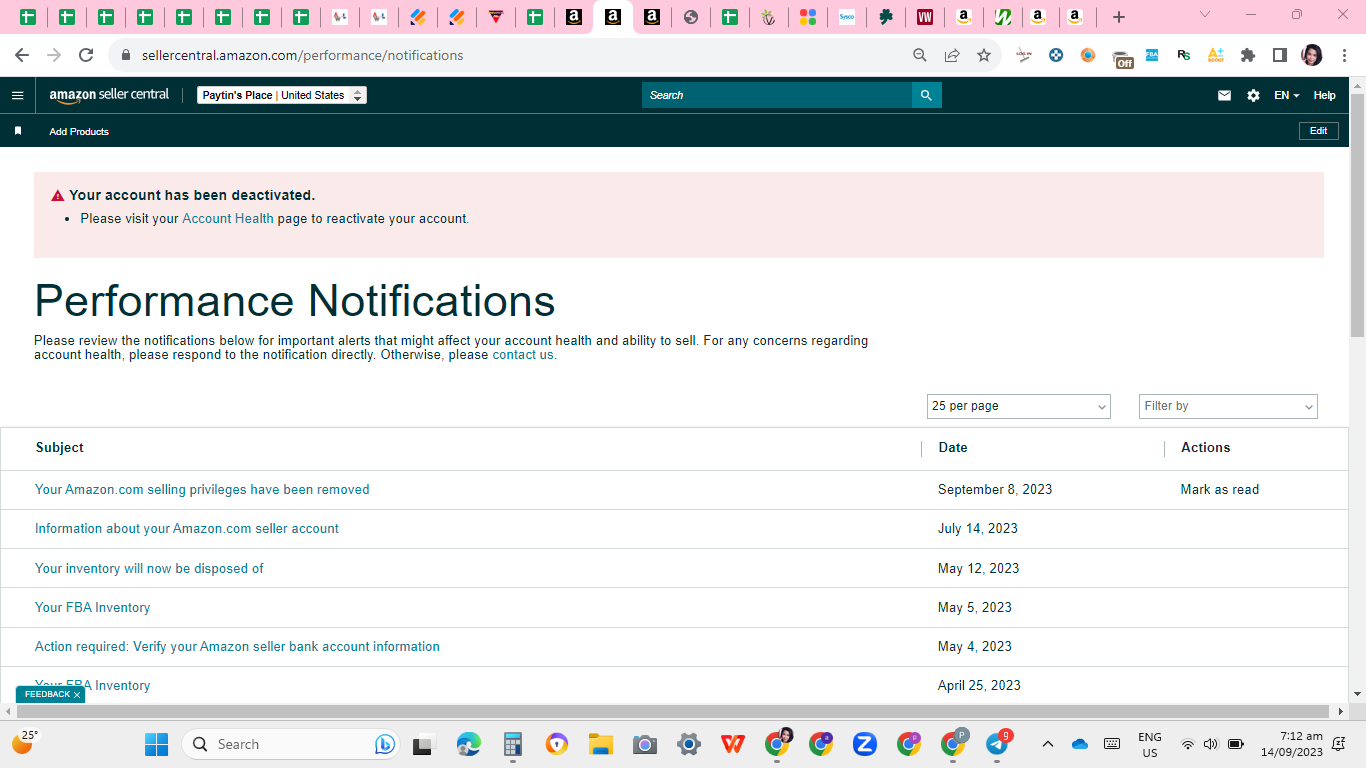Click the horizontal scrollbar at the page bottom
This screenshot has width=1366, height=768.
[x=674, y=711]
